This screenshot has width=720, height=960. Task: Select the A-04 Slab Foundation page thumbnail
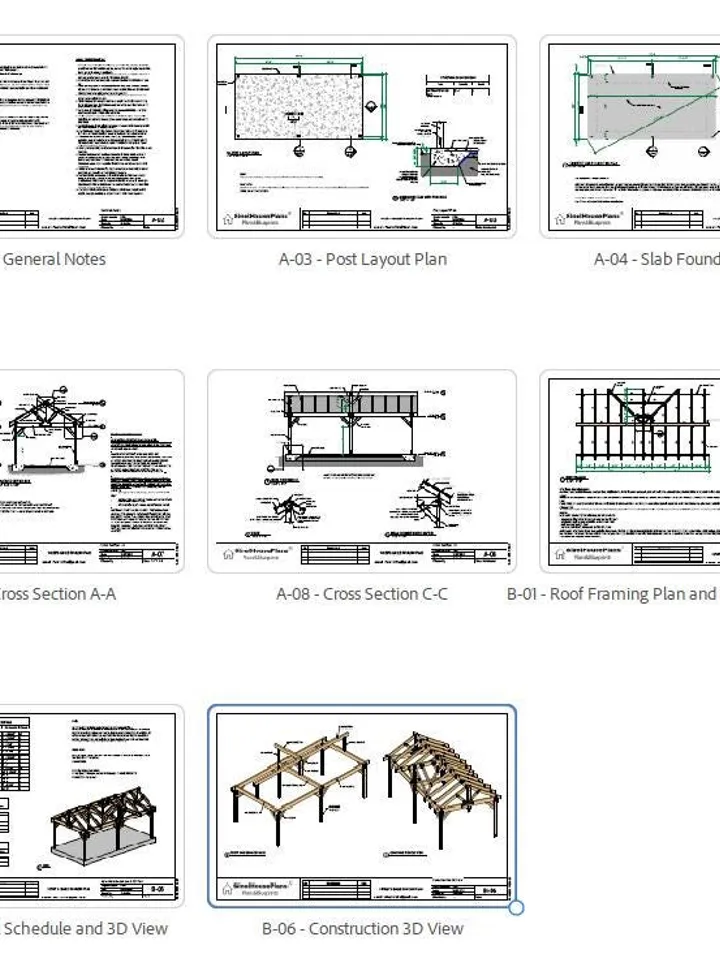[630, 137]
